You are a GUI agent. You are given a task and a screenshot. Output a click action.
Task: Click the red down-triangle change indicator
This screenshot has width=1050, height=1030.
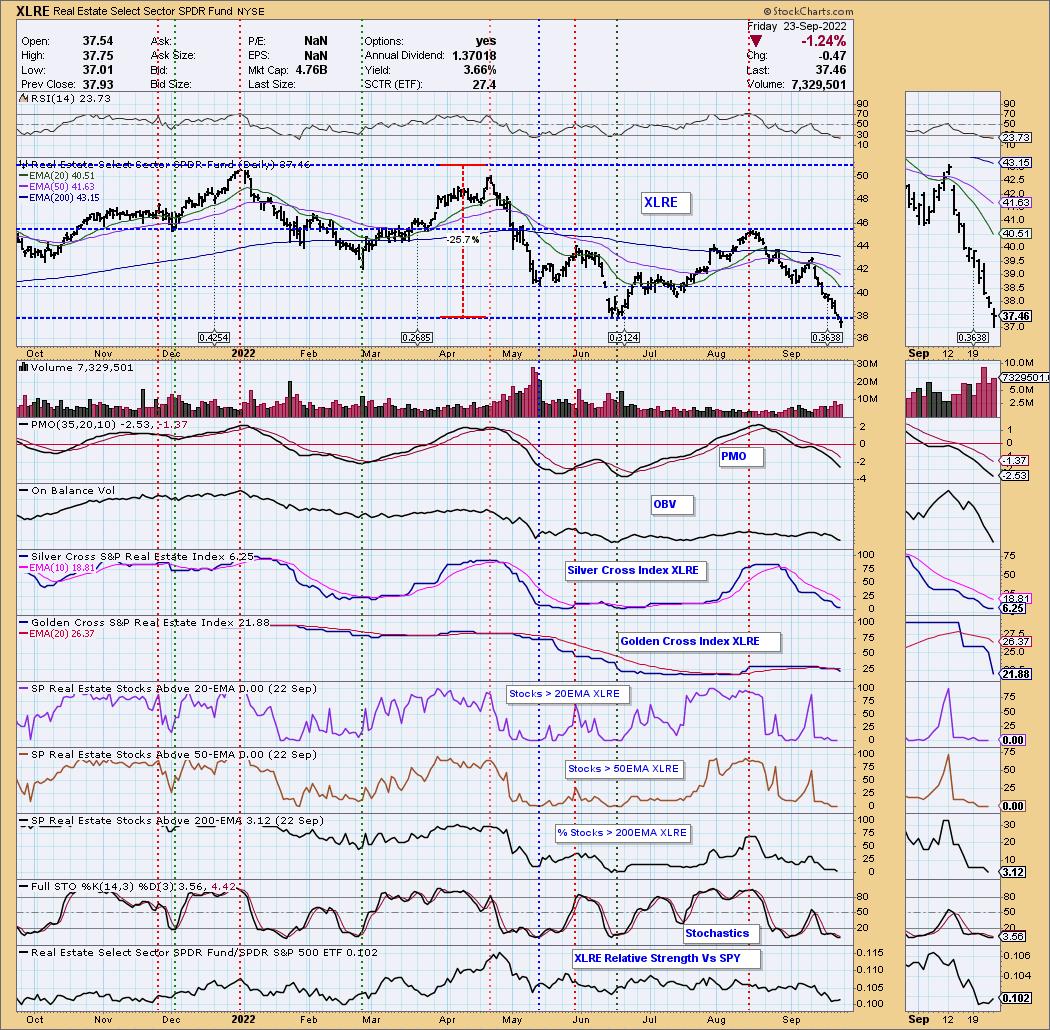[755, 42]
